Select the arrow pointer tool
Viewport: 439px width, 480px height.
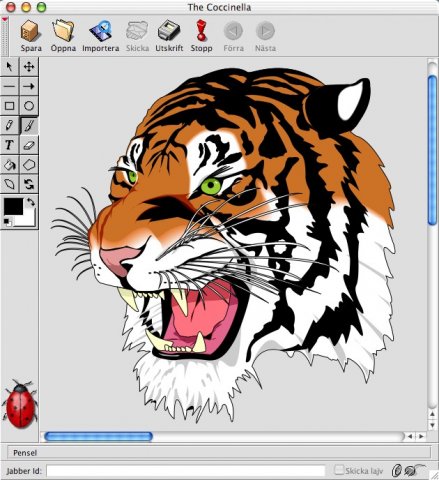[x=10, y=67]
